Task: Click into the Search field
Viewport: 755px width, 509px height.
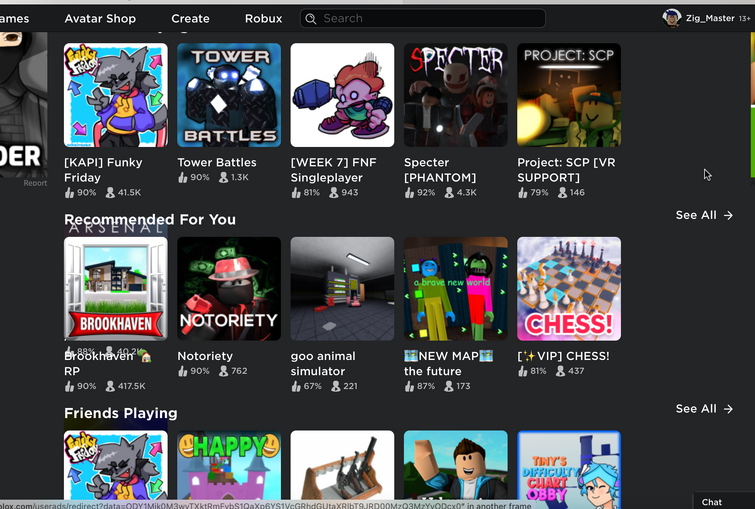Action: pos(423,18)
